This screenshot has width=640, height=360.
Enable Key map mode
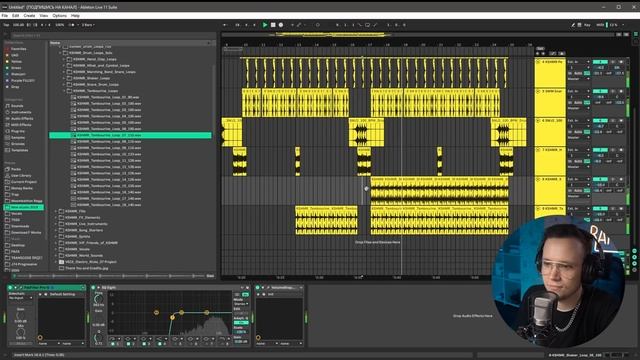[x=587, y=25]
